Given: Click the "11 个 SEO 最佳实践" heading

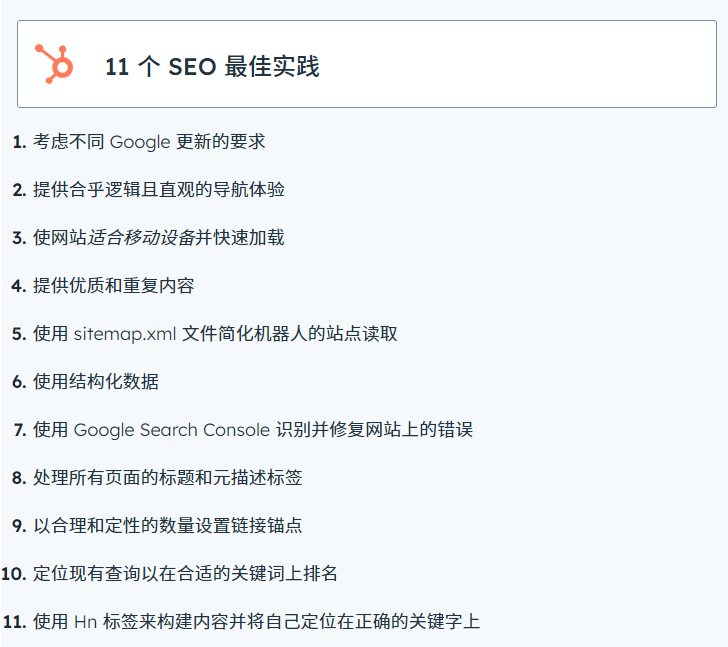Looking at the screenshot, I should [212, 67].
